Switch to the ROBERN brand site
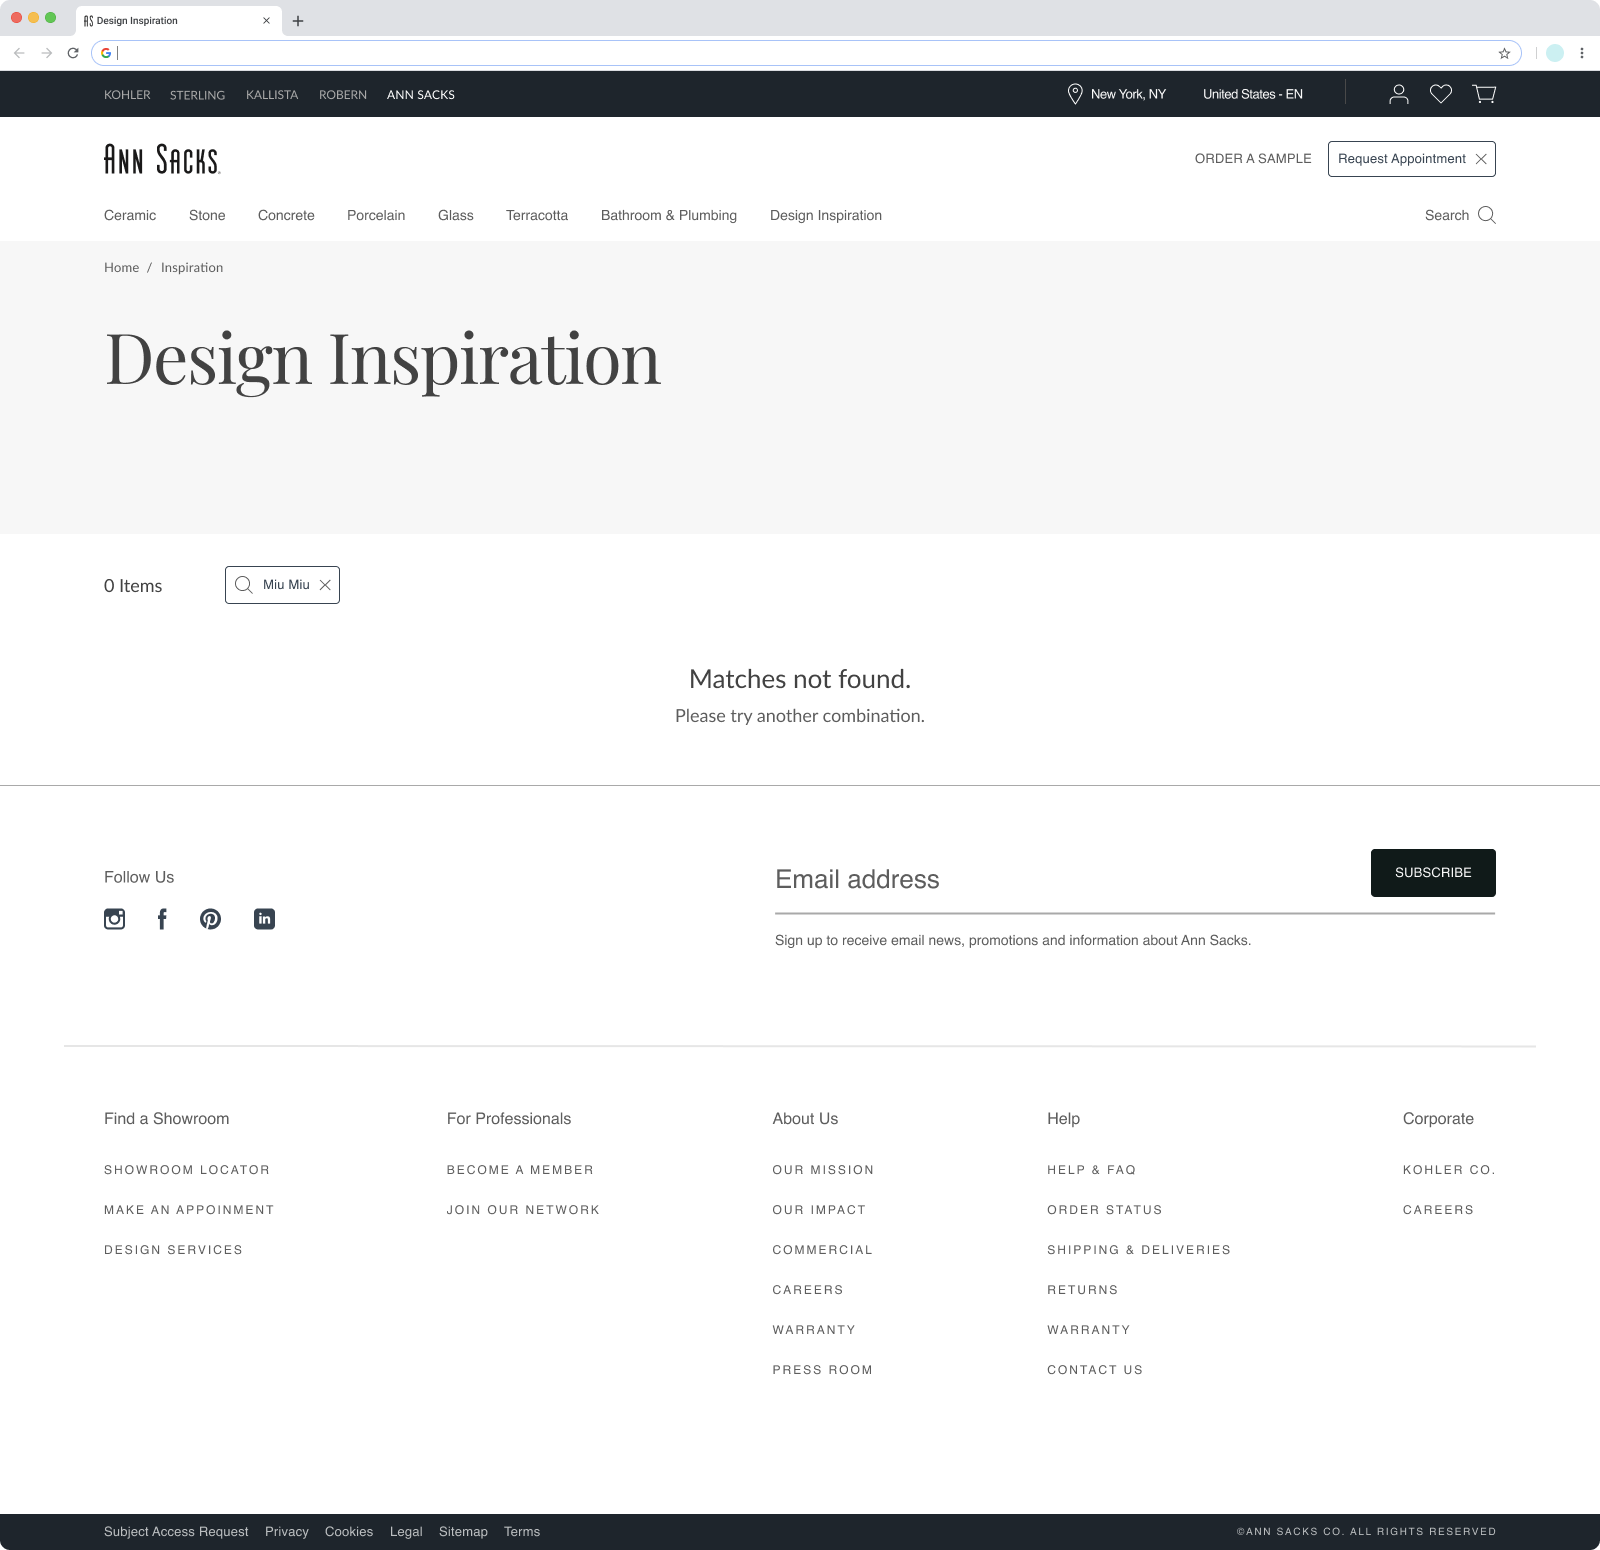The image size is (1600, 1550). [343, 95]
